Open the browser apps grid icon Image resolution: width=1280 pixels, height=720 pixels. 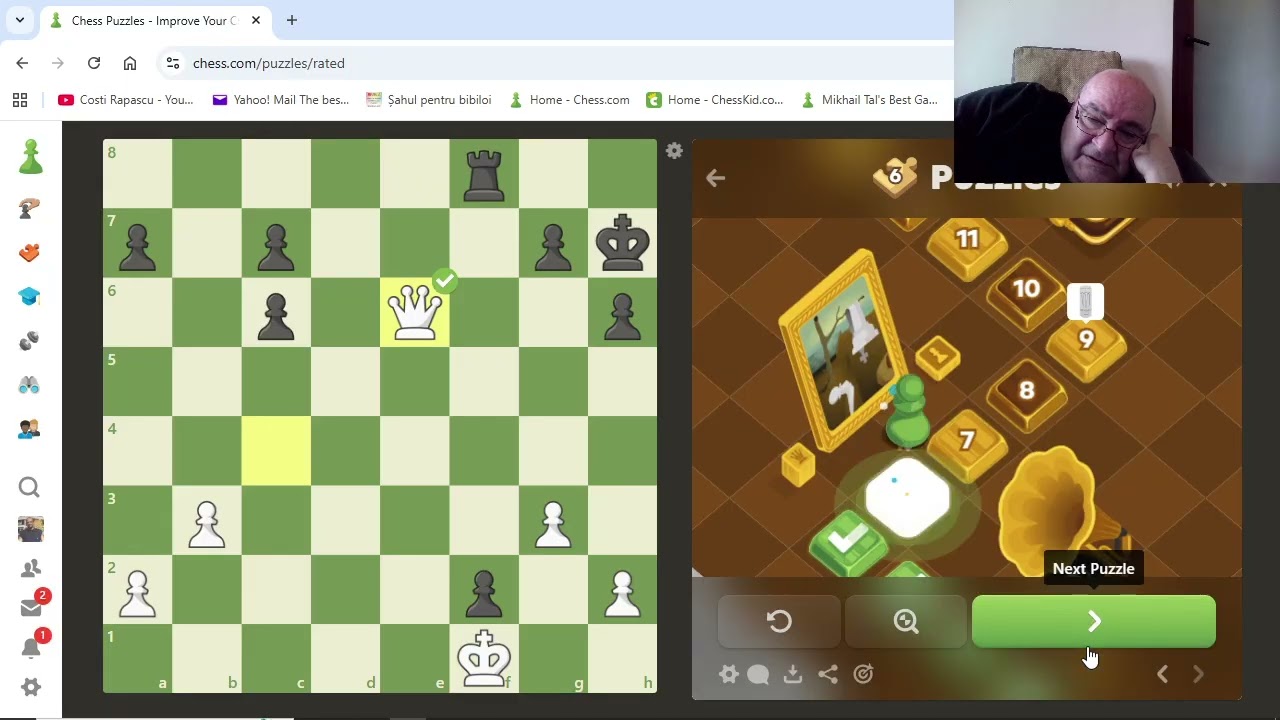(x=20, y=100)
